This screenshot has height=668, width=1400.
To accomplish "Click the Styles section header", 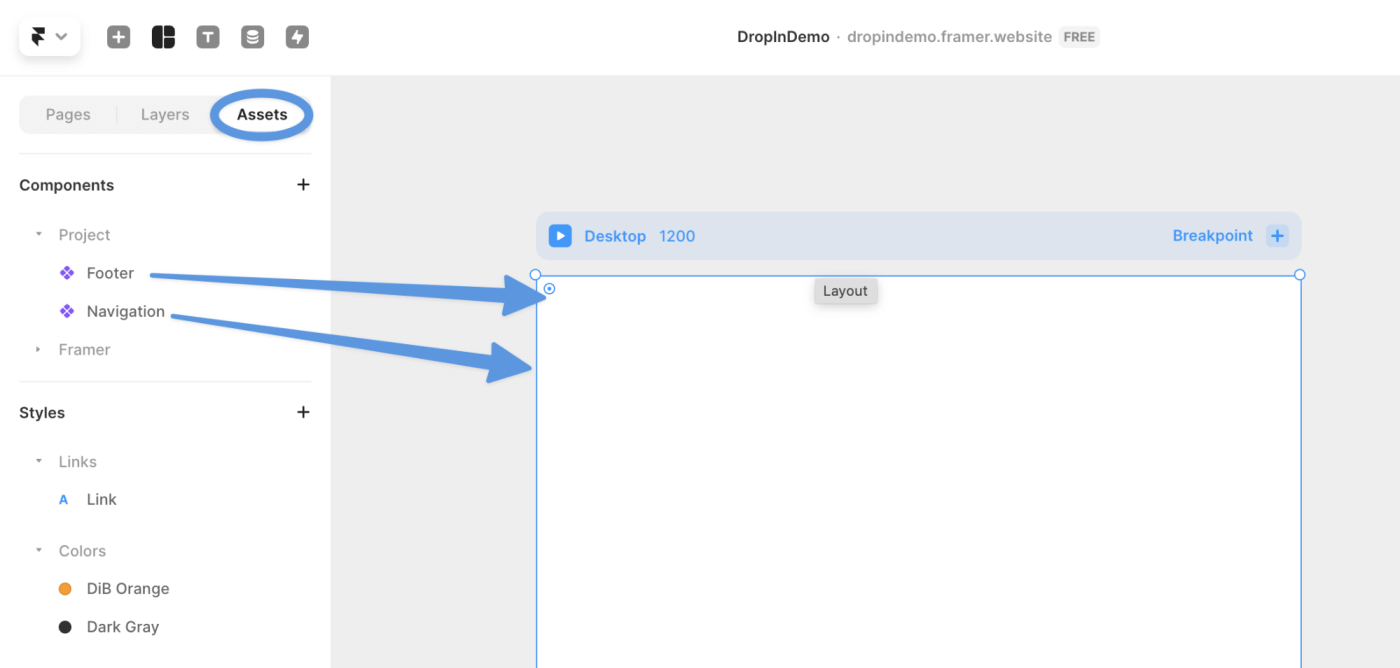I will tap(42, 412).
